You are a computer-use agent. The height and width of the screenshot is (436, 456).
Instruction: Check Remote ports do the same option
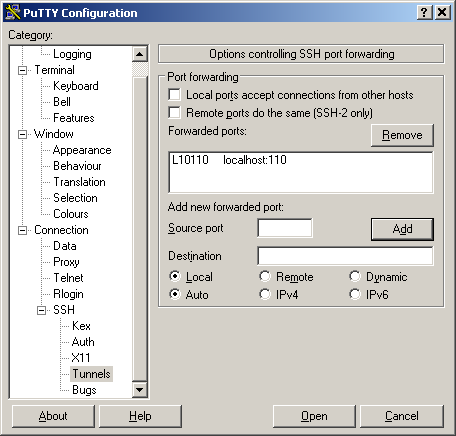coord(174,113)
